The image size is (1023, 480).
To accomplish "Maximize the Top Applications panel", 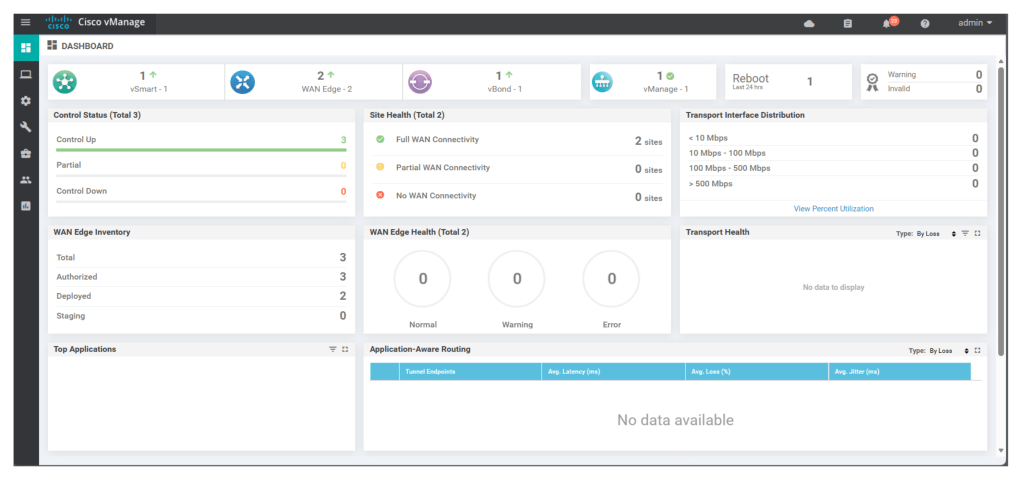I will (x=345, y=350).
